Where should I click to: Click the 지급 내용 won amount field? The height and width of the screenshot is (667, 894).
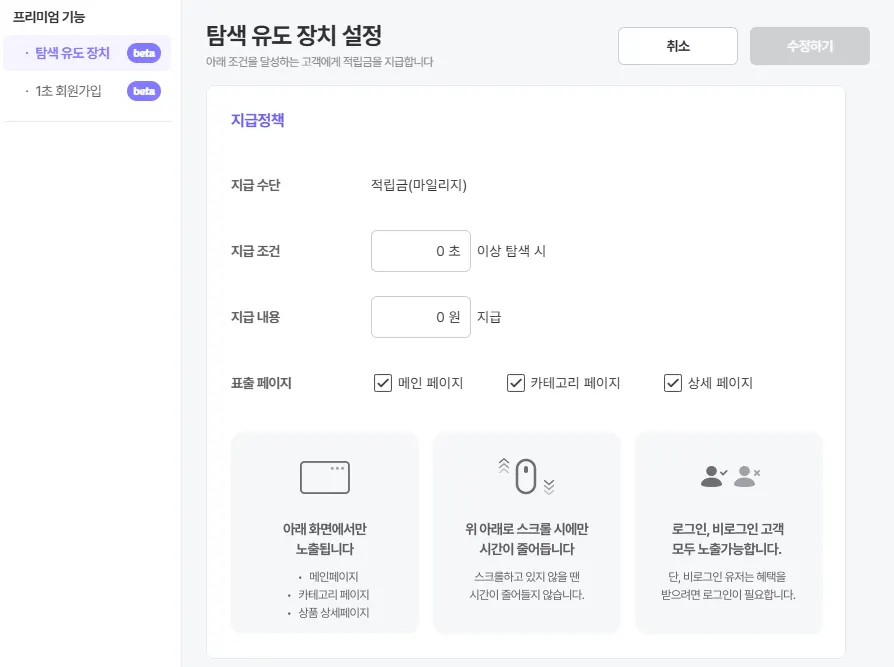pos(420,317)
